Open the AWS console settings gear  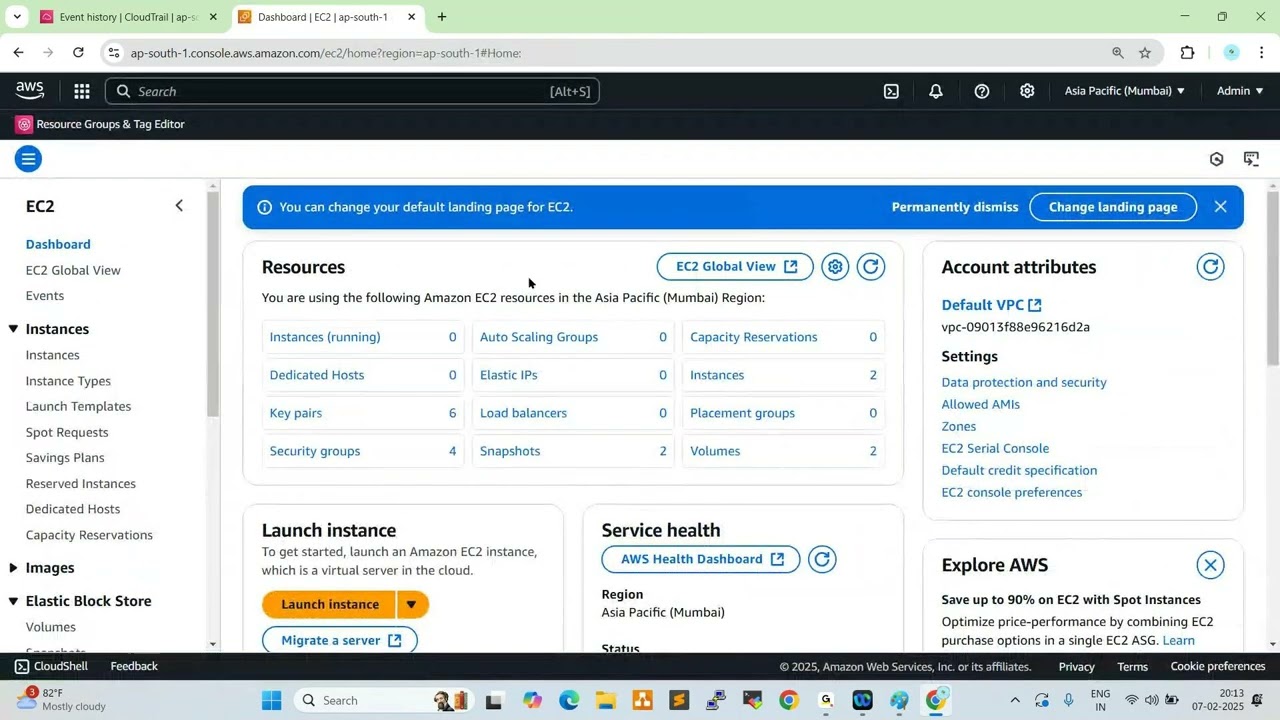(1027, 91)
